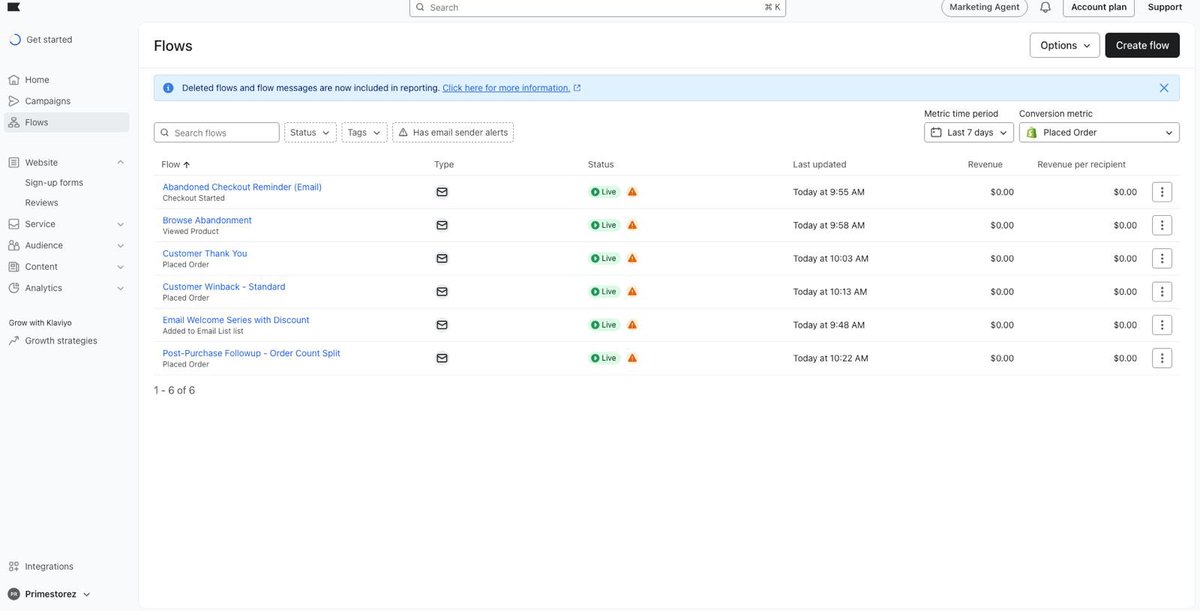Close the blue info banner
This screenshot has height=611, width=1200.
[x=1164, y=88]
